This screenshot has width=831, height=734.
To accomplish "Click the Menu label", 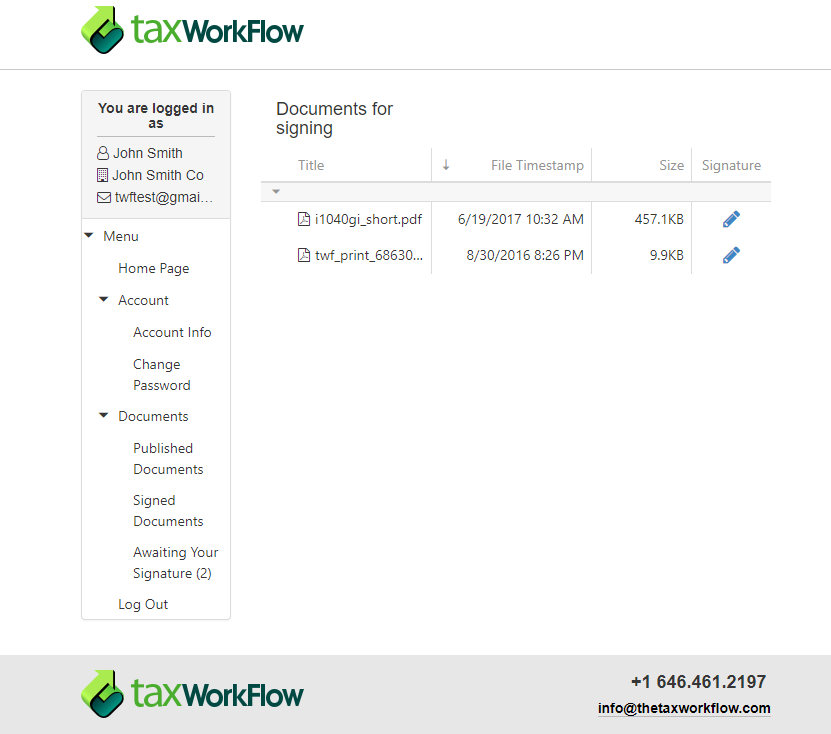I will [x=121, y=236].
